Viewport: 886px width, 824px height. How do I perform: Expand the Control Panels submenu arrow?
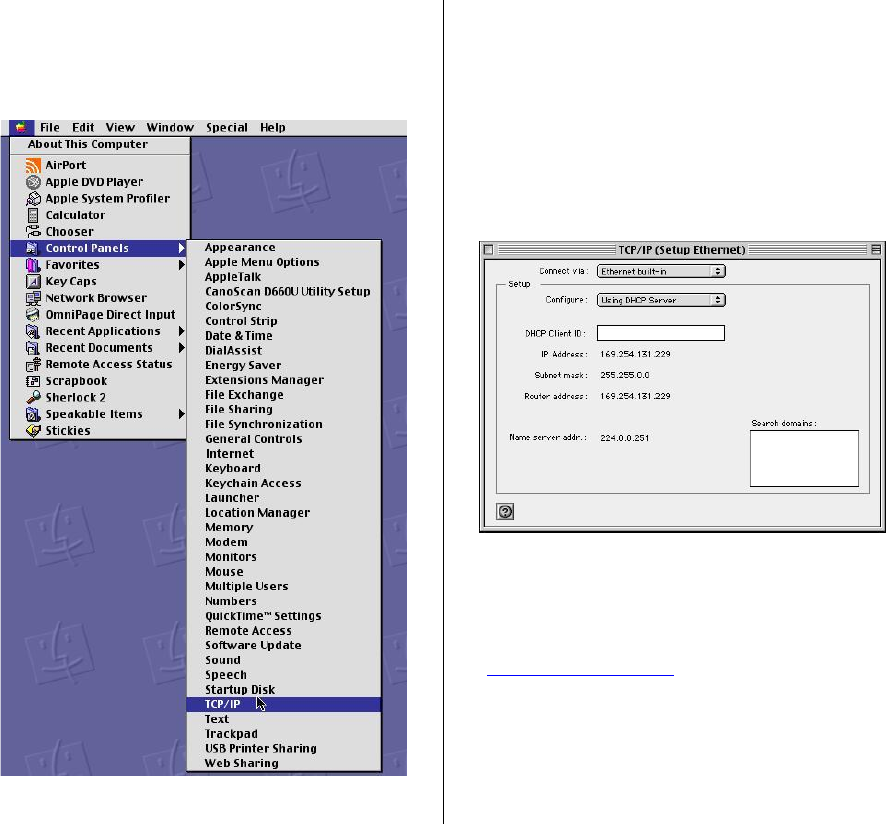pos(181,248)
